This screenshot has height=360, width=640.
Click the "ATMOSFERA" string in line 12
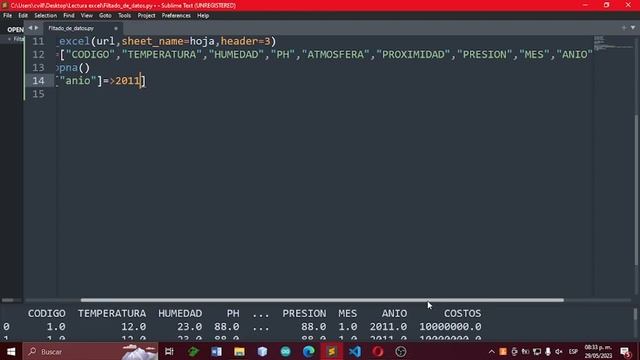336,54
